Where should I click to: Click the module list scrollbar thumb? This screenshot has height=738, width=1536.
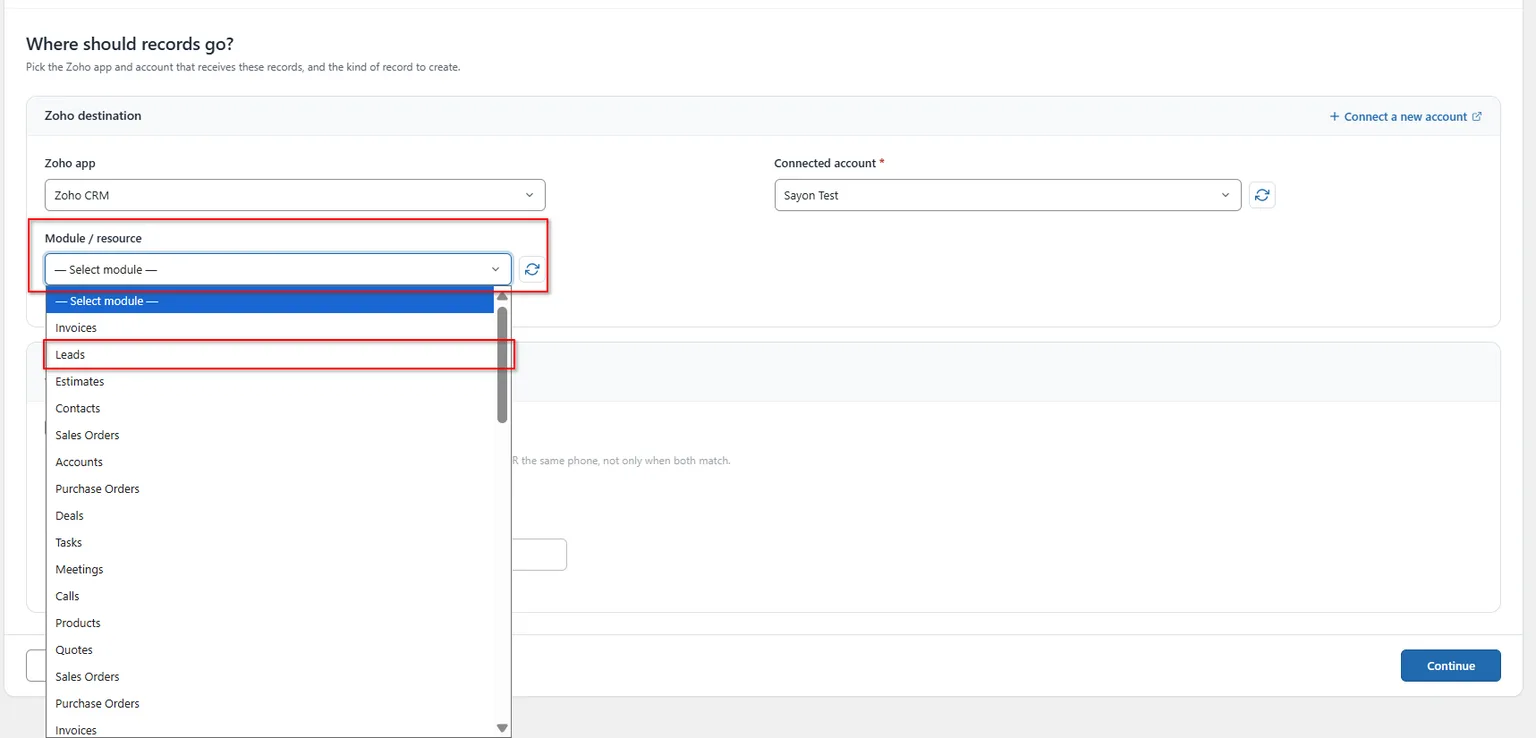coord(502,364)
